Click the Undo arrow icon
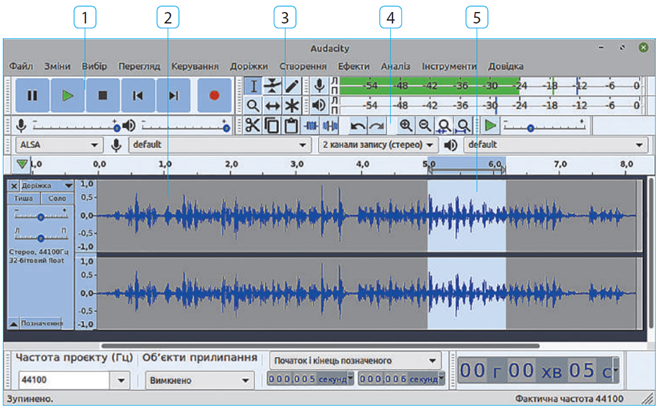The image size is (658, 408). (357, 125)
